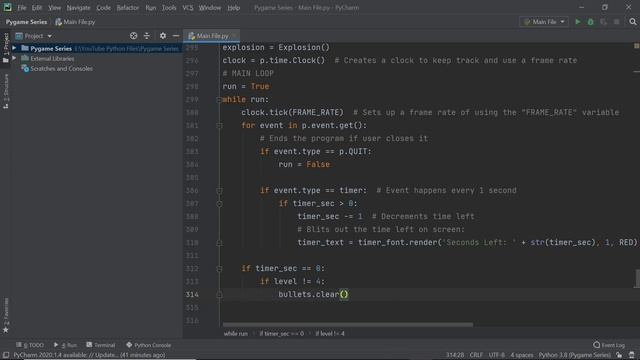Click the 'if level != 4' breadcrumb
The image size is (640, 360).
[x=330, y=334]
